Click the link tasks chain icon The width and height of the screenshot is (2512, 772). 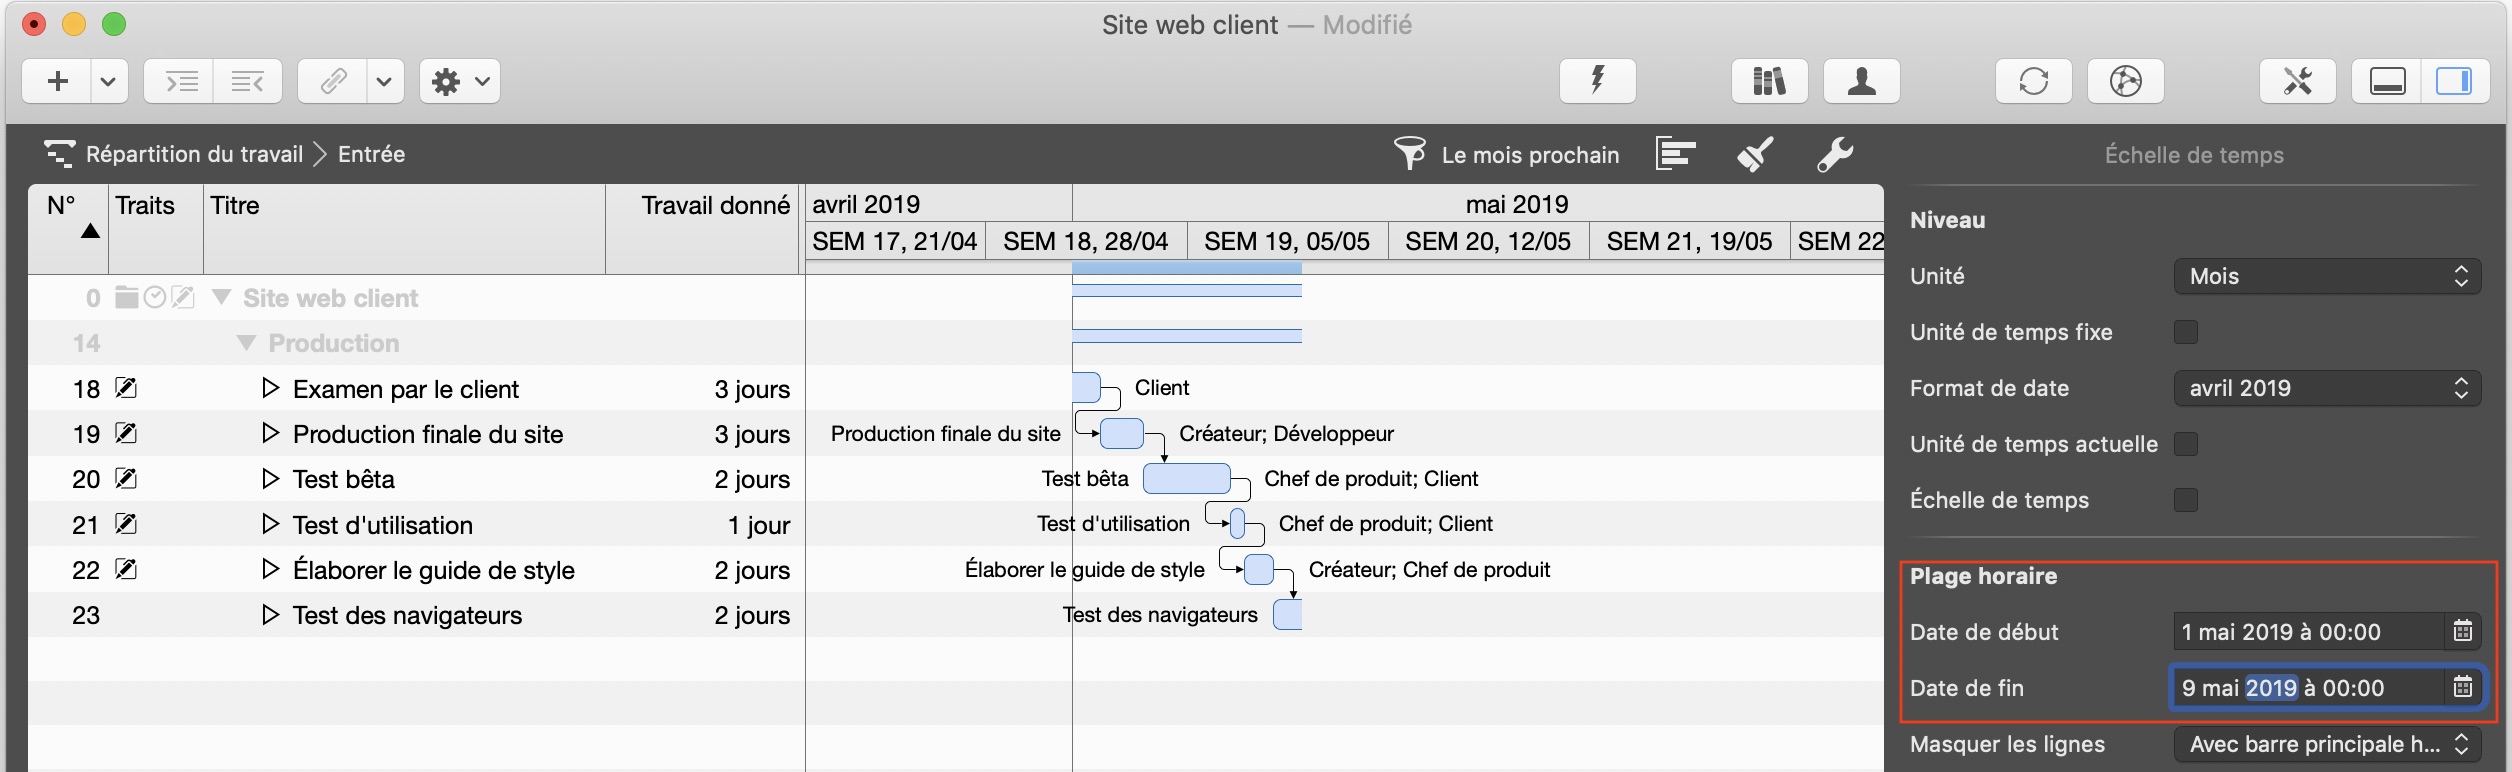tap(333, 81)
